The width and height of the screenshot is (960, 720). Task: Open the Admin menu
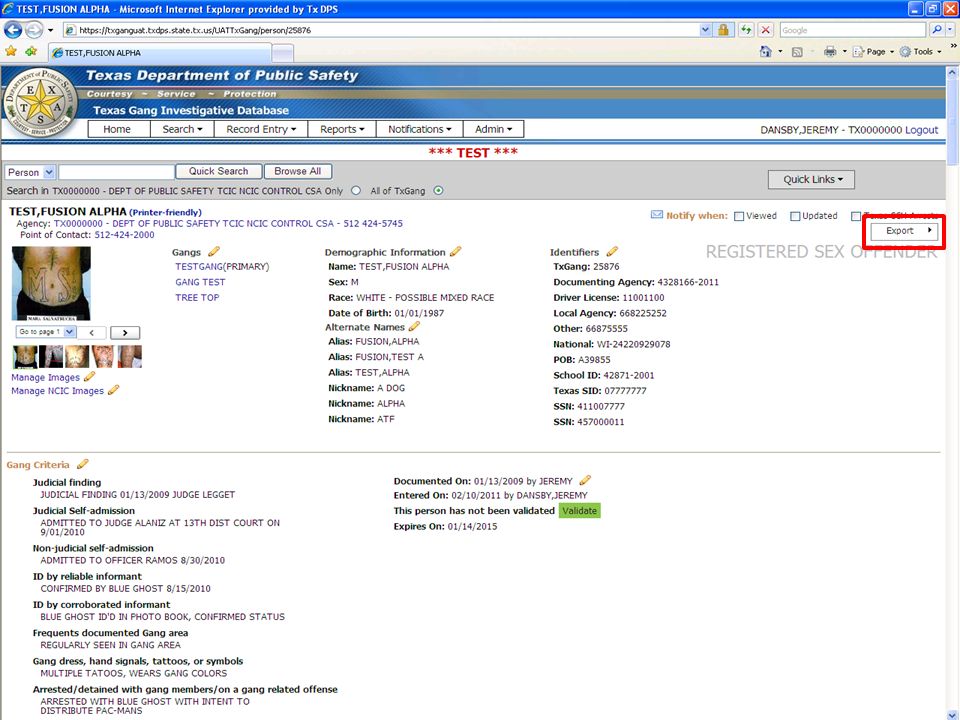point(493,129)
